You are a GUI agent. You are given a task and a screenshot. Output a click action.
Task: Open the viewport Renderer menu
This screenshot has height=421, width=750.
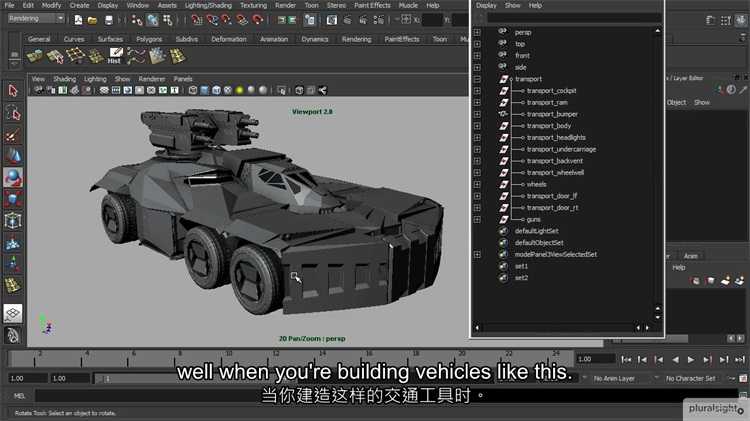[152, 79]
